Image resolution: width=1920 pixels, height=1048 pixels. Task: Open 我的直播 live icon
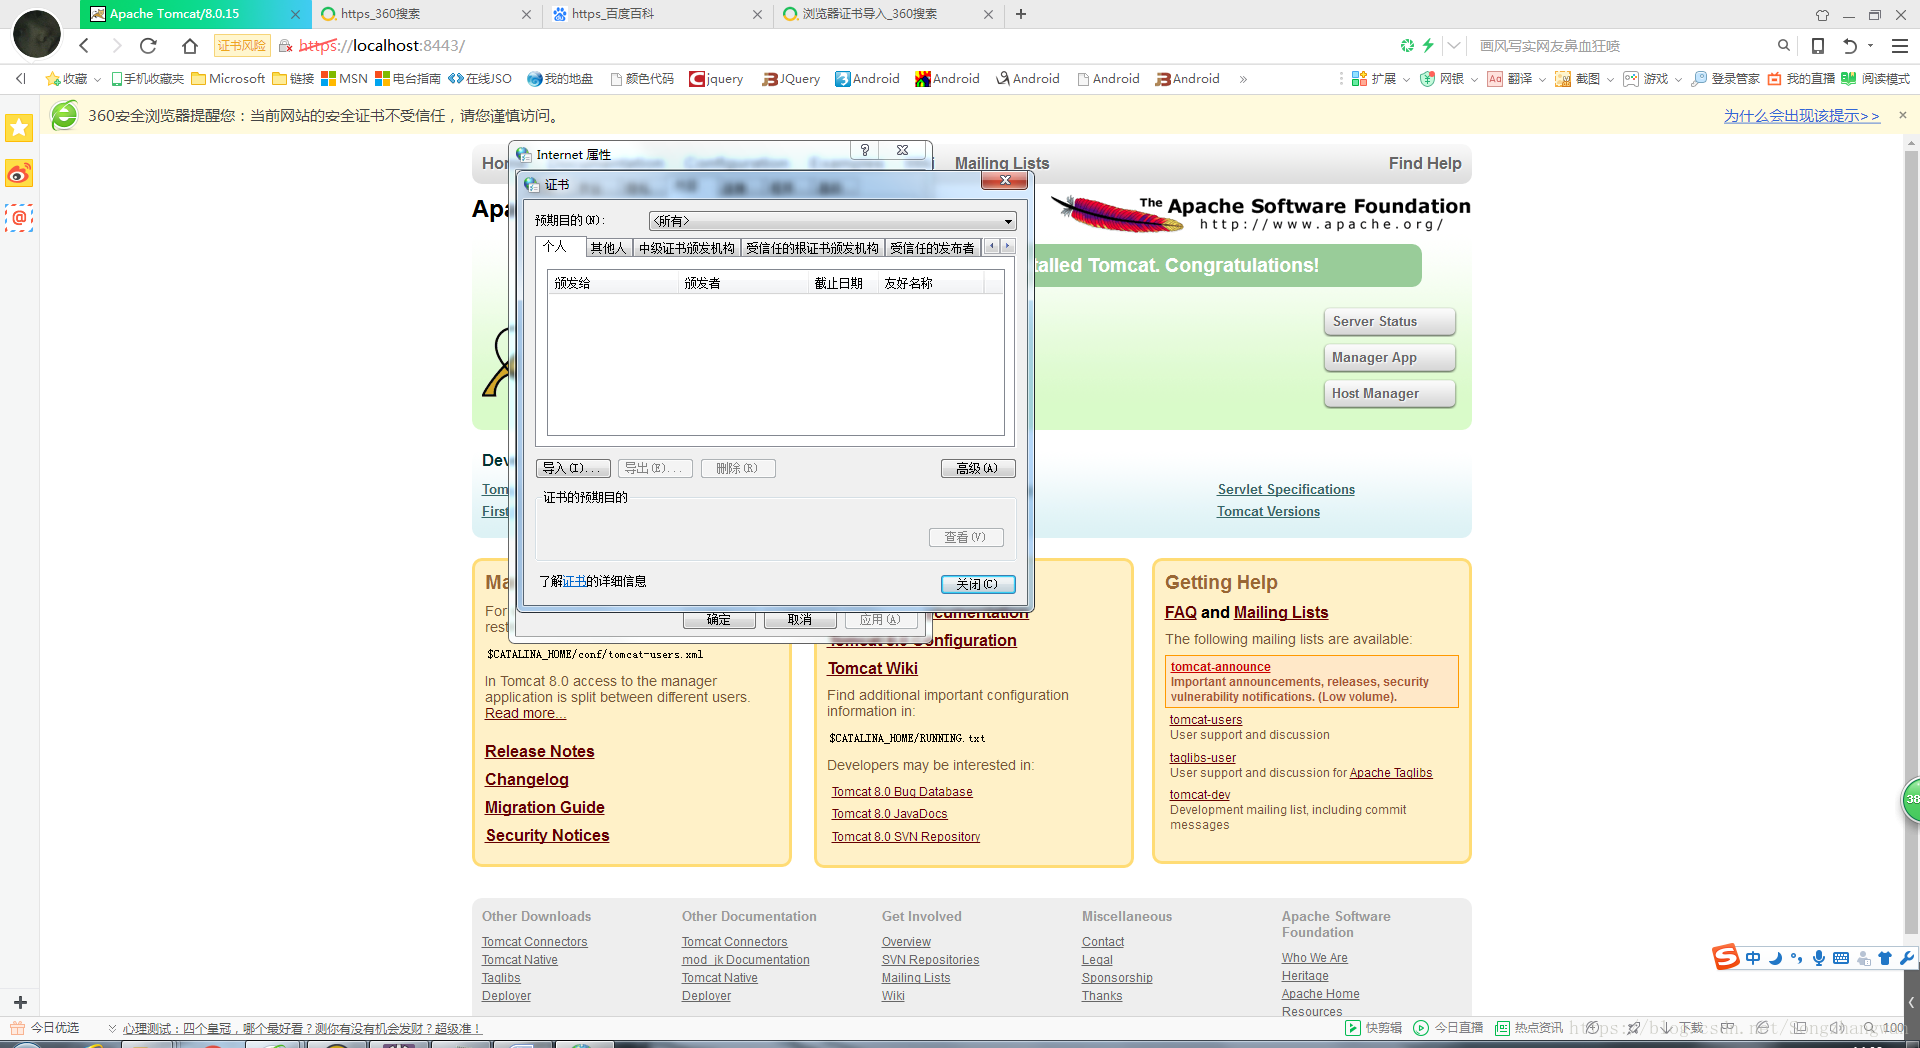(x=1801, y=79)
